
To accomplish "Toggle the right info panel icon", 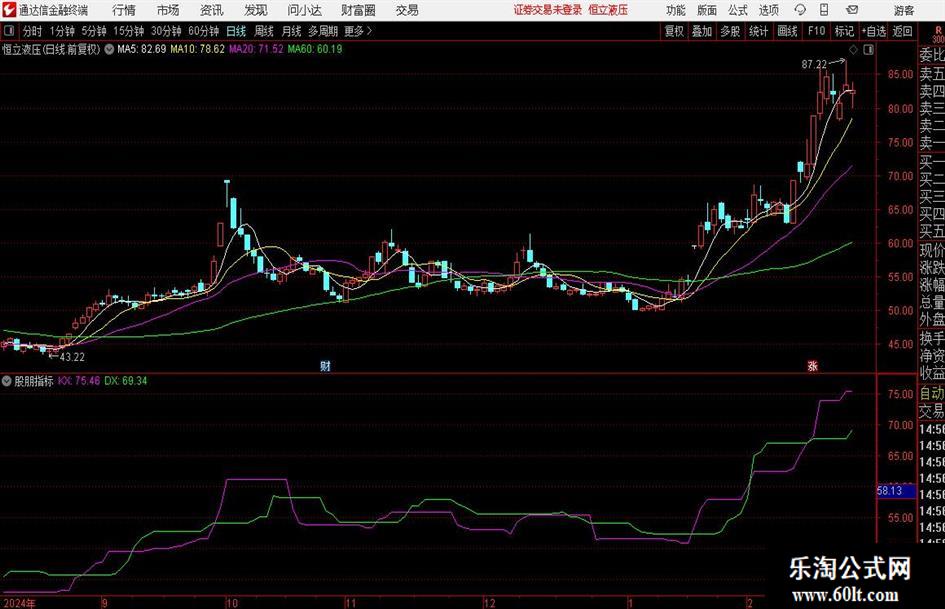I will [868, 49].
